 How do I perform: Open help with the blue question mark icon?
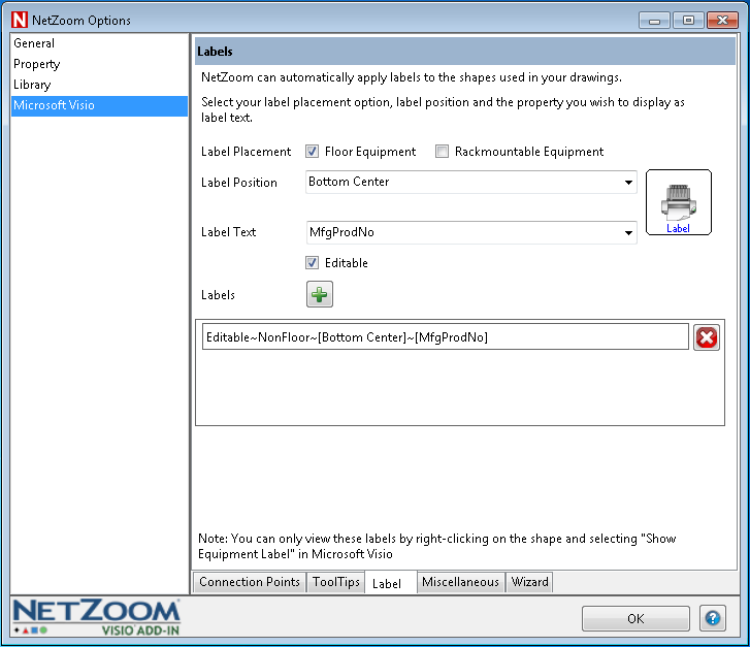[712, 618]
